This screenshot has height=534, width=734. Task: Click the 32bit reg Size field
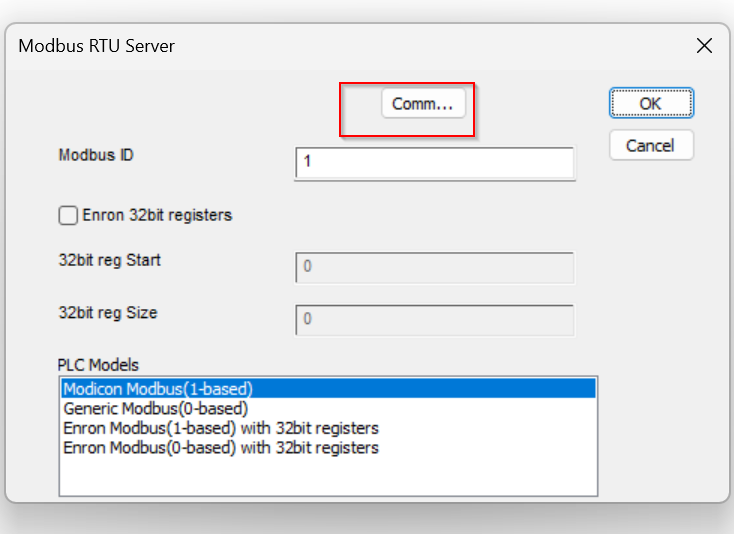pos(435,320)
